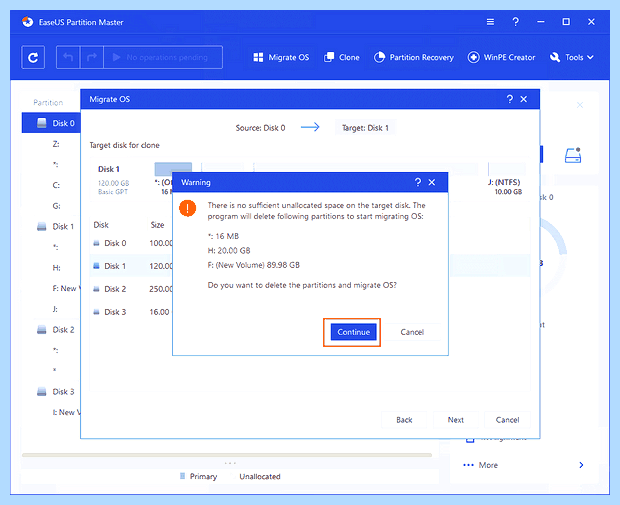Open Partition Recovery tool

pos(414,57)
